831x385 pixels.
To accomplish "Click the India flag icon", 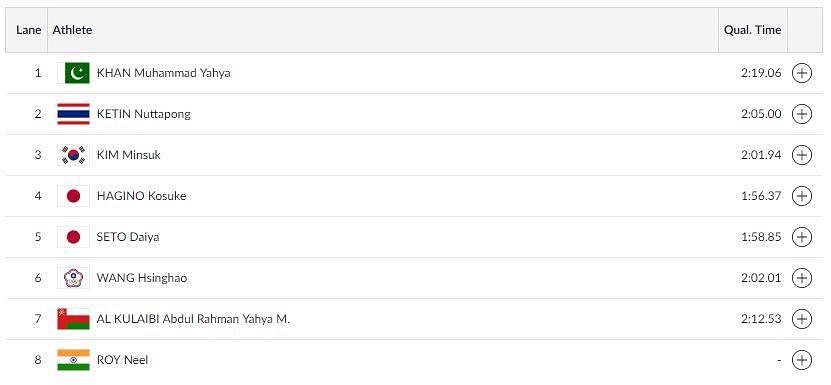I will (74, 360).
